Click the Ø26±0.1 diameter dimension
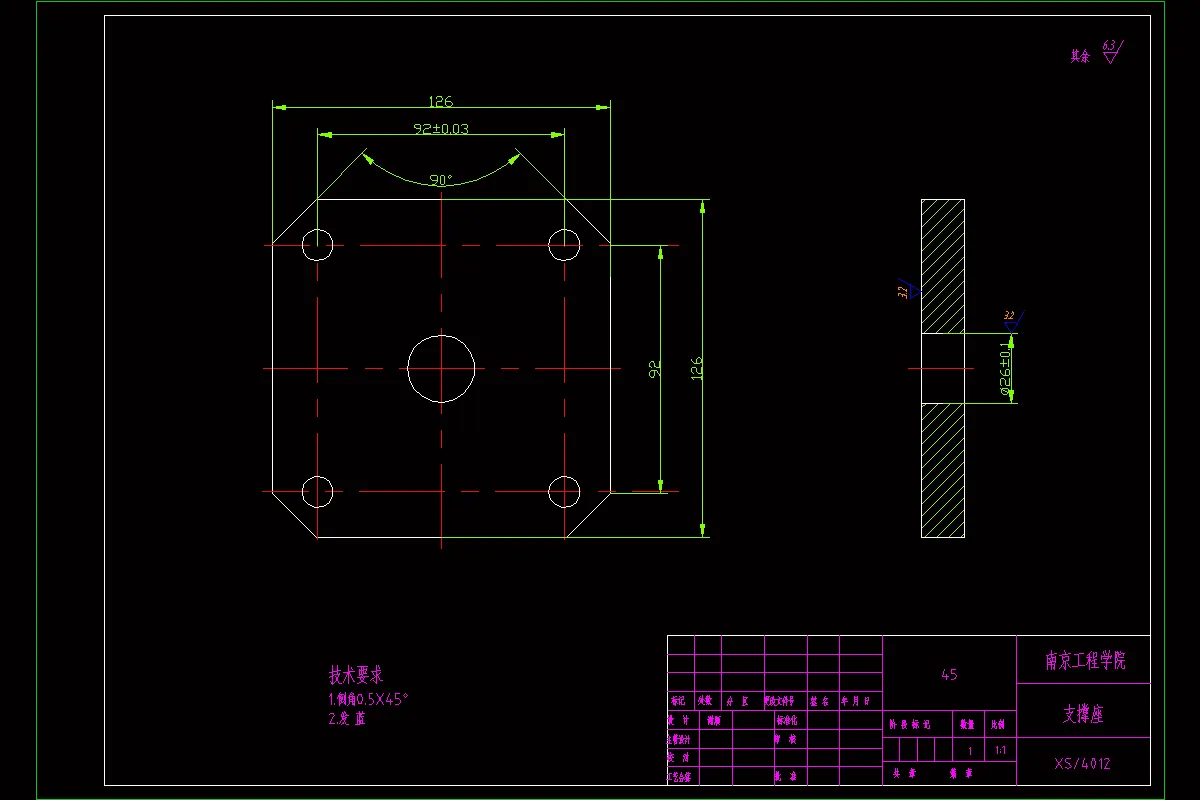Image resolution: width=1200 pixels, height=800 pixels. click(x=1005, y=369)
